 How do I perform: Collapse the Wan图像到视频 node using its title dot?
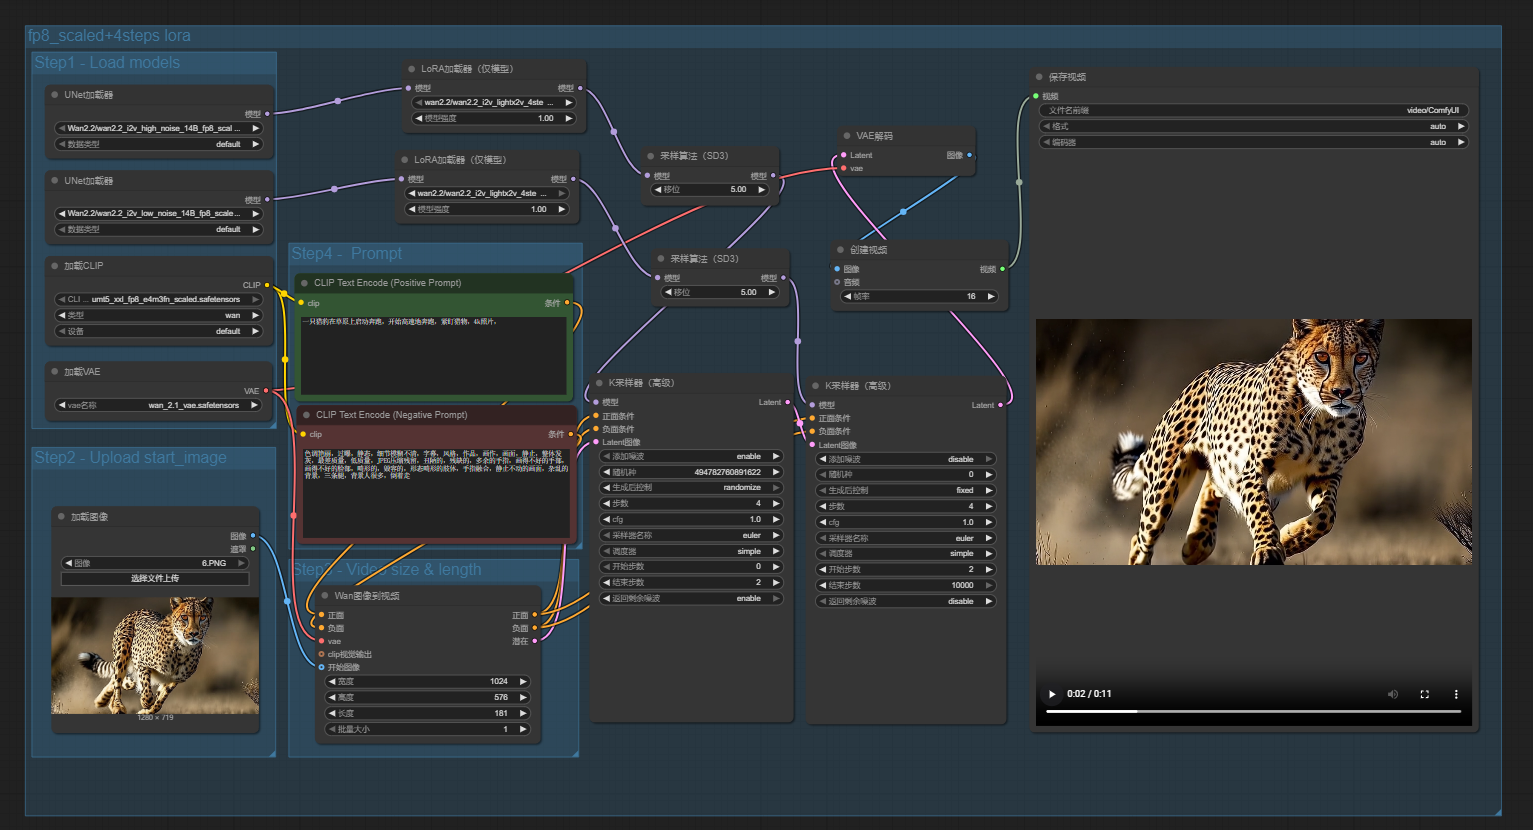tap(325, 596)
